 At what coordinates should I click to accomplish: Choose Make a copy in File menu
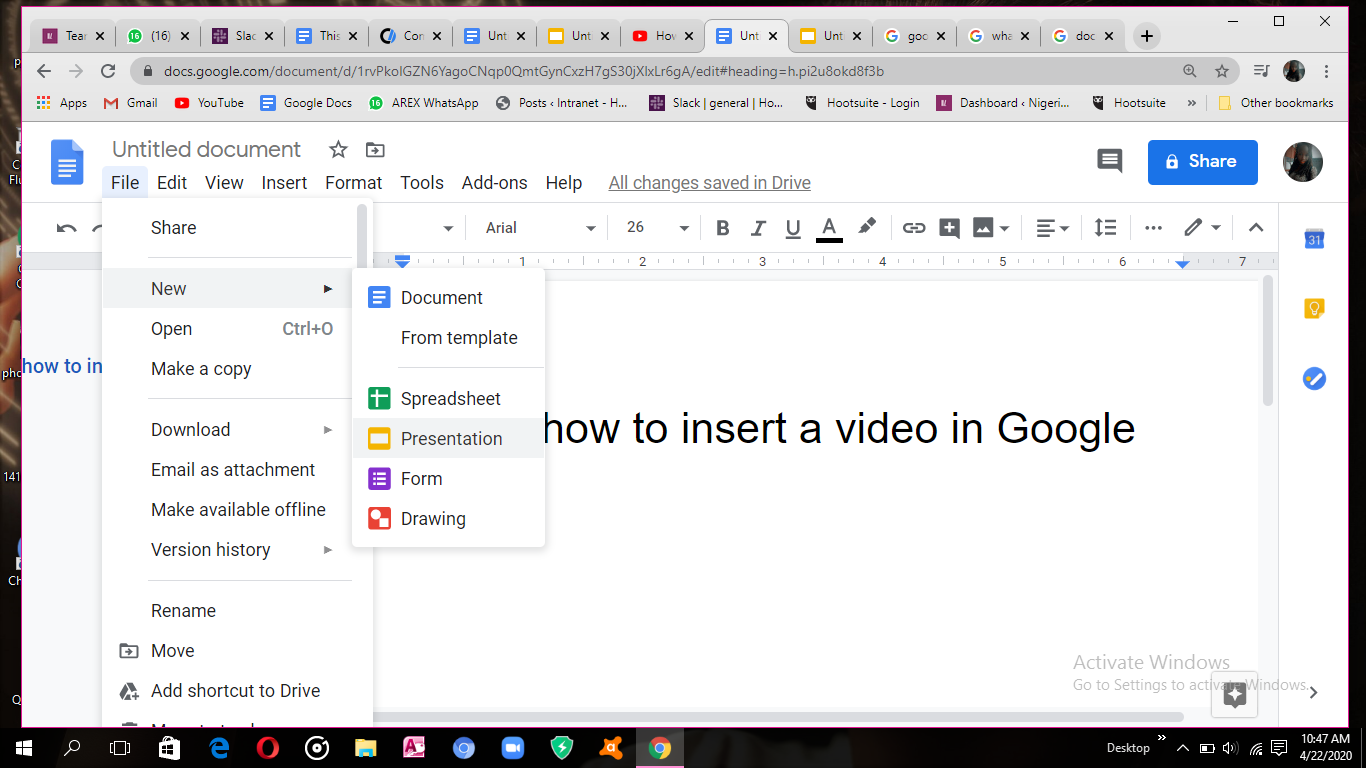pyautogui.click(x=201, y=369)
